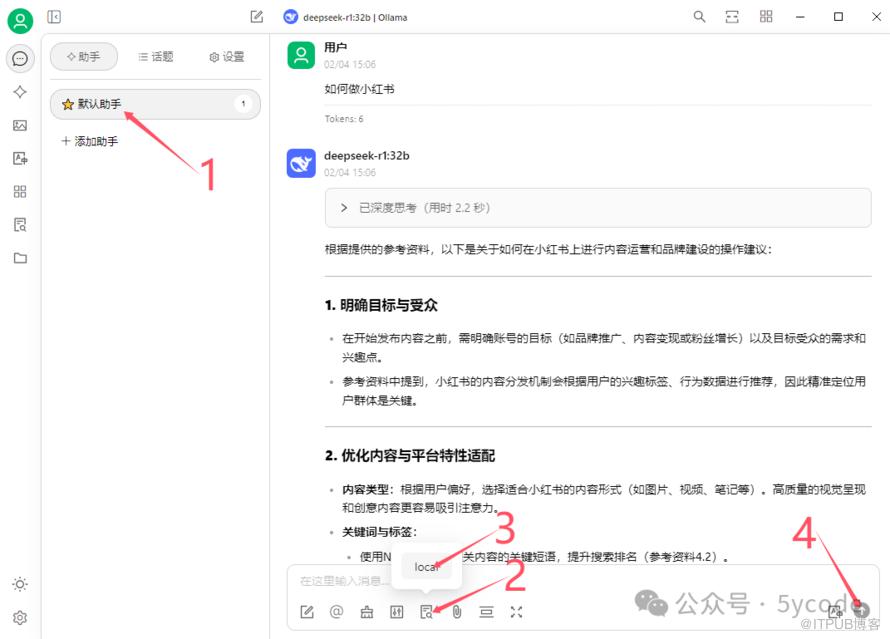The width and height of the screenshot is (890, 639).
Task: Open mini apps grid in title bar
Action: click(x=766, y=16)
